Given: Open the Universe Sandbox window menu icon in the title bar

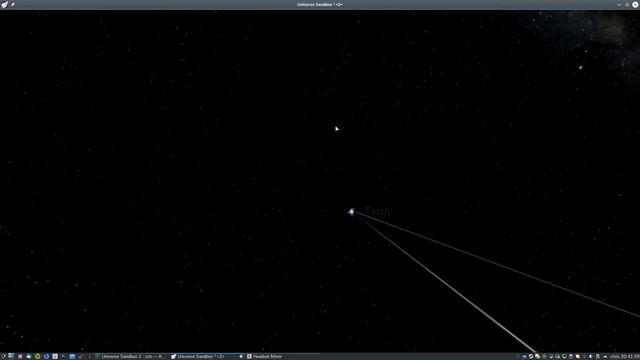Looking at the screenshot, I should click(x=4, y=4).
